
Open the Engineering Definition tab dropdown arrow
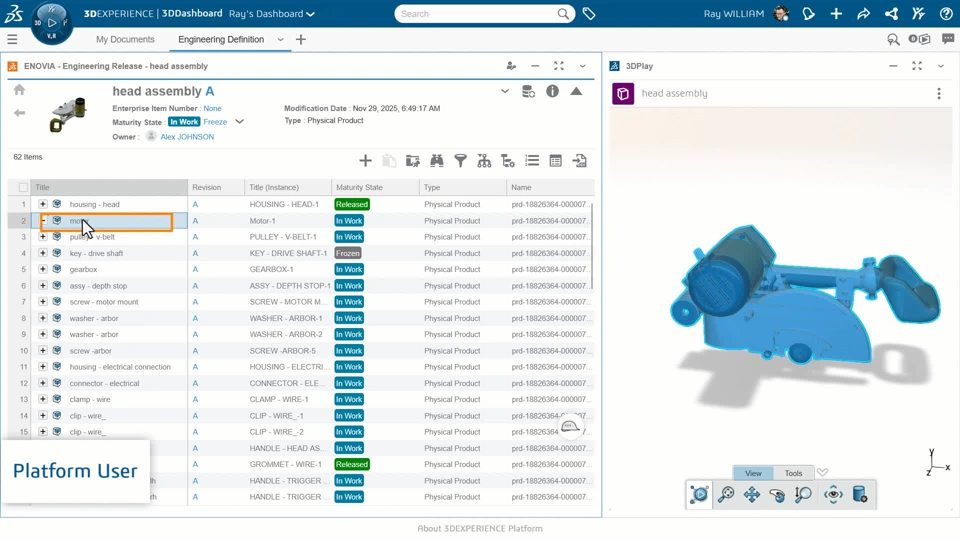pos(280,39)
